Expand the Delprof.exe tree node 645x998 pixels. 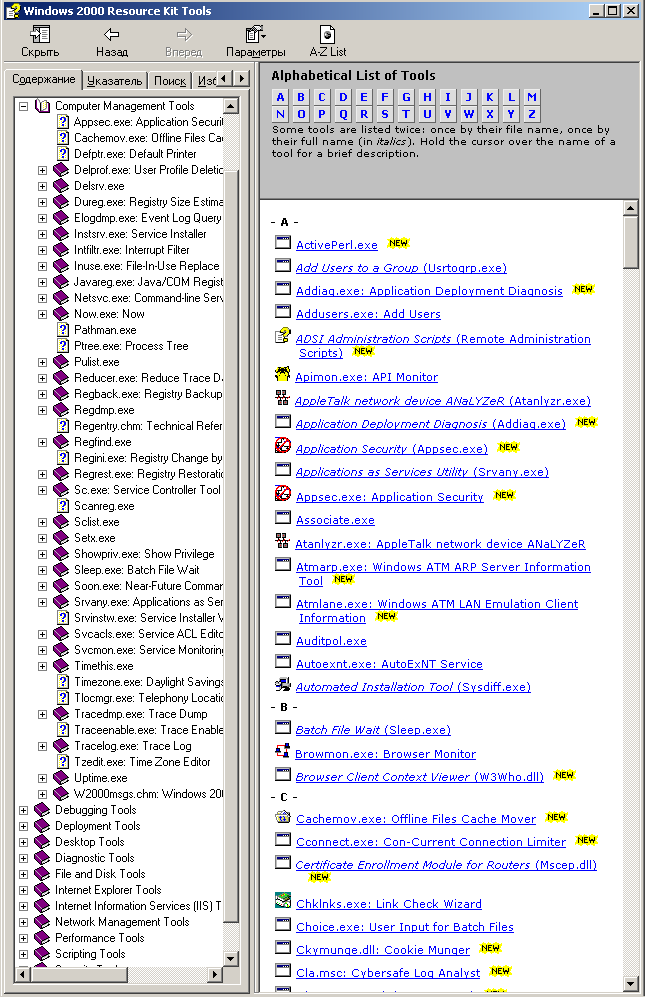click(x=43, y=171)
